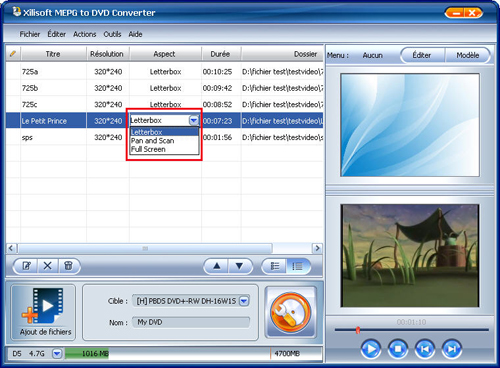Viewport: 500px width, 368px height.
Task: Choose Pan and Scan aspect option
Action: pyautogui.click(x=164, y=141)
